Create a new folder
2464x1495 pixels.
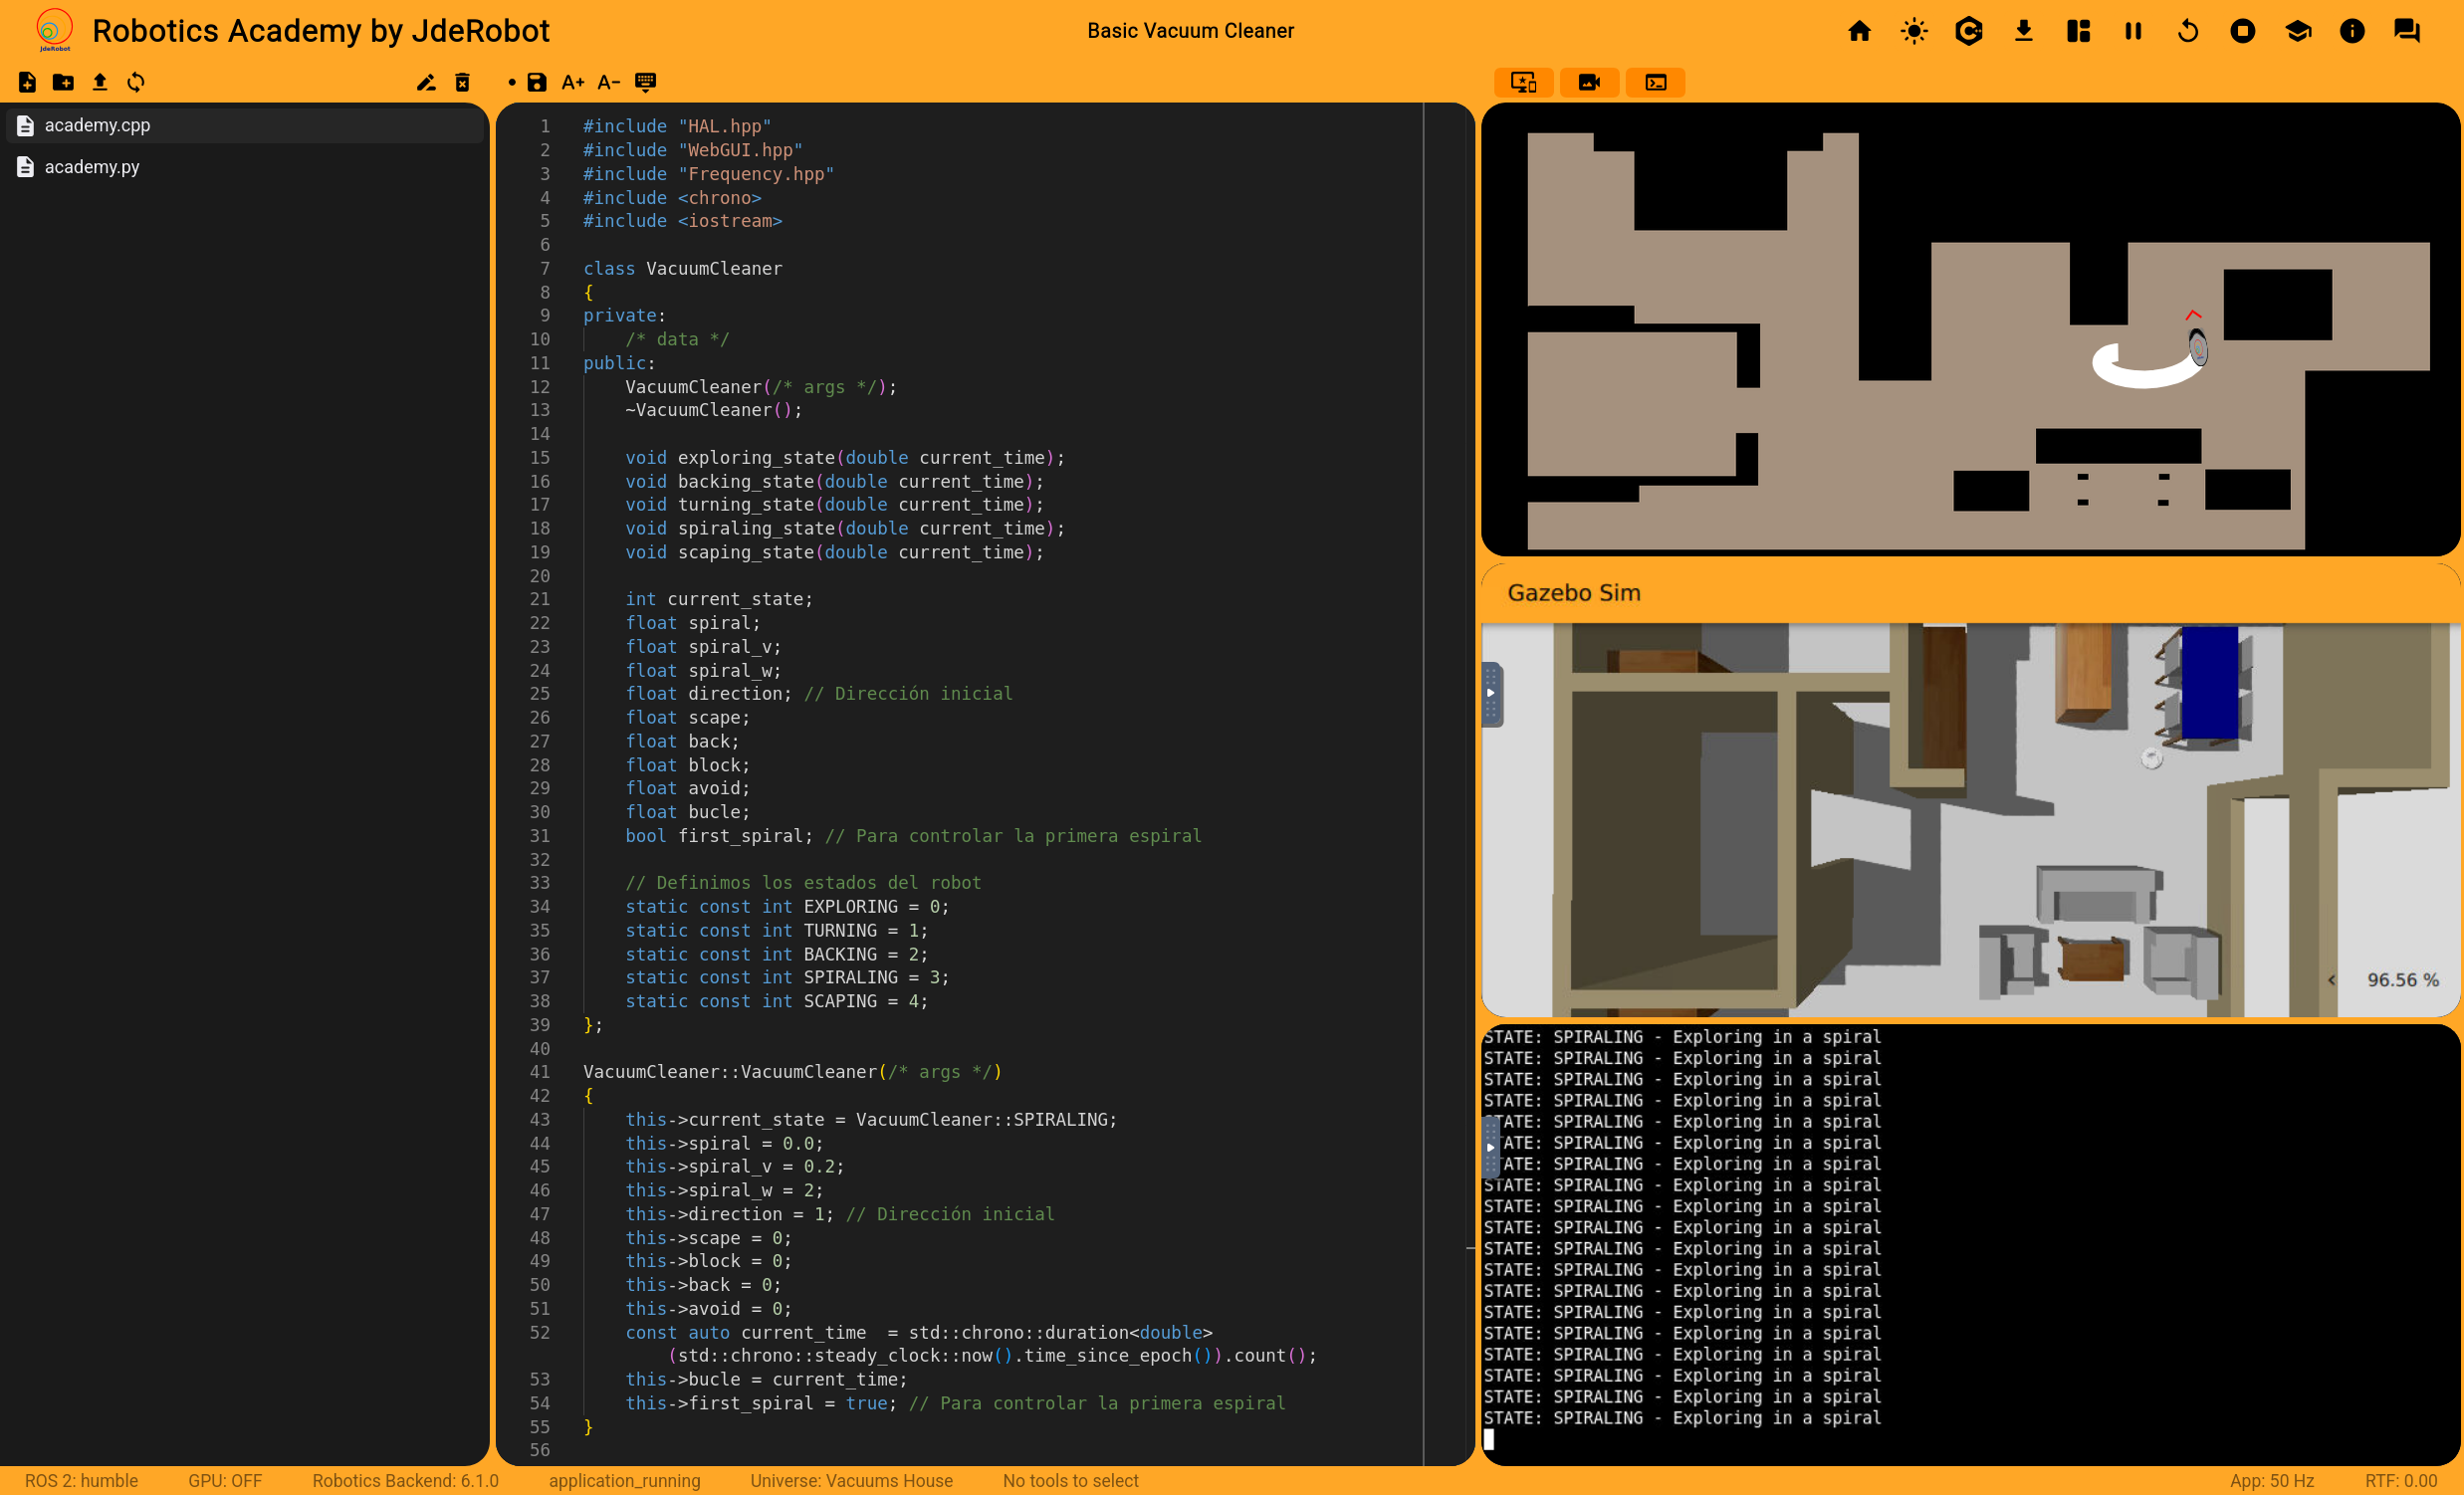(63, 82)
